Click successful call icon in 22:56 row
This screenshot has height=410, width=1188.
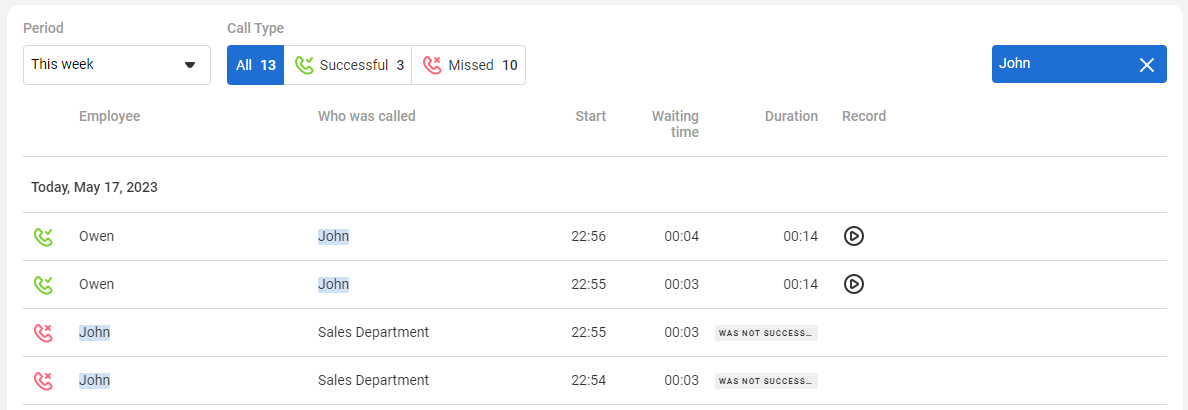43,237
